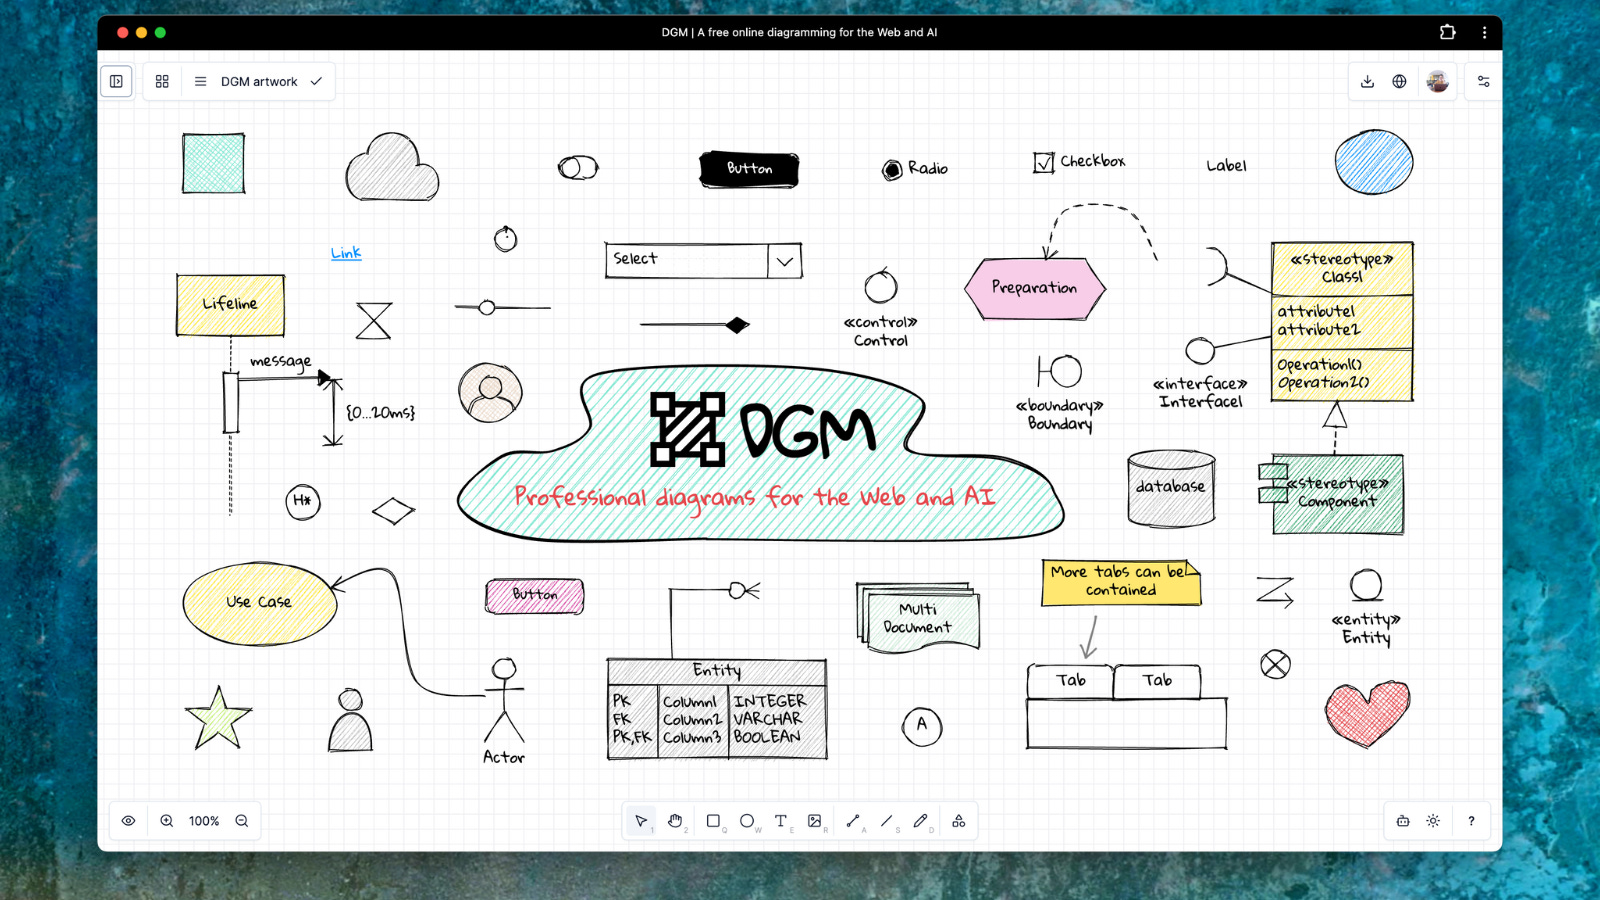Image resolution: width=1600 pixels, height=900 pixels.
Task: Click the DGM artwork title
Action: click(258, 81)
